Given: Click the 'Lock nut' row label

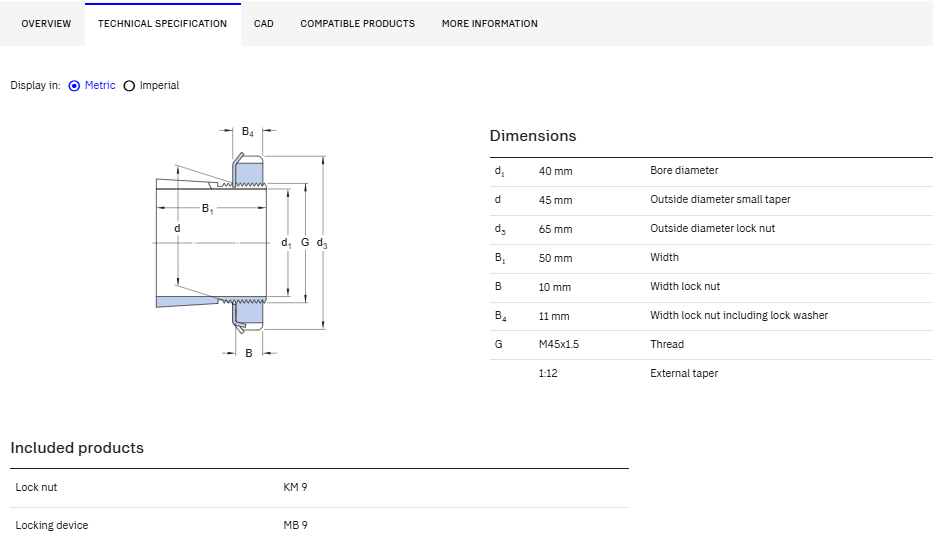Looking at the screenshot, I should 36,487.
